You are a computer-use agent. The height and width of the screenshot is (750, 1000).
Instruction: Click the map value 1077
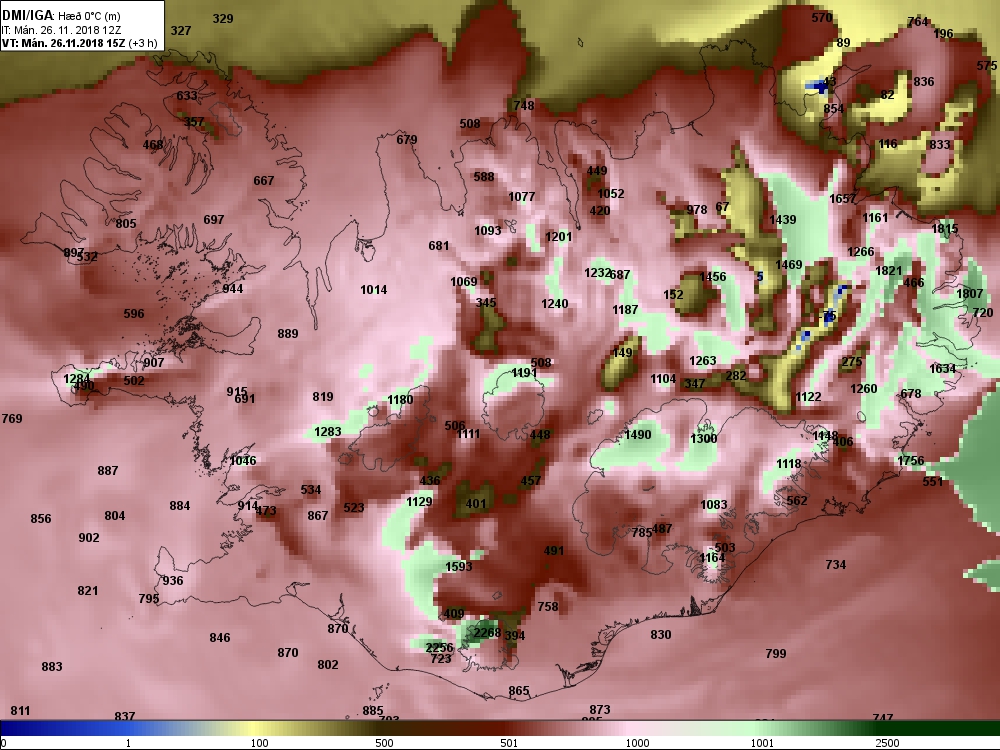click(x=522, y=196)
